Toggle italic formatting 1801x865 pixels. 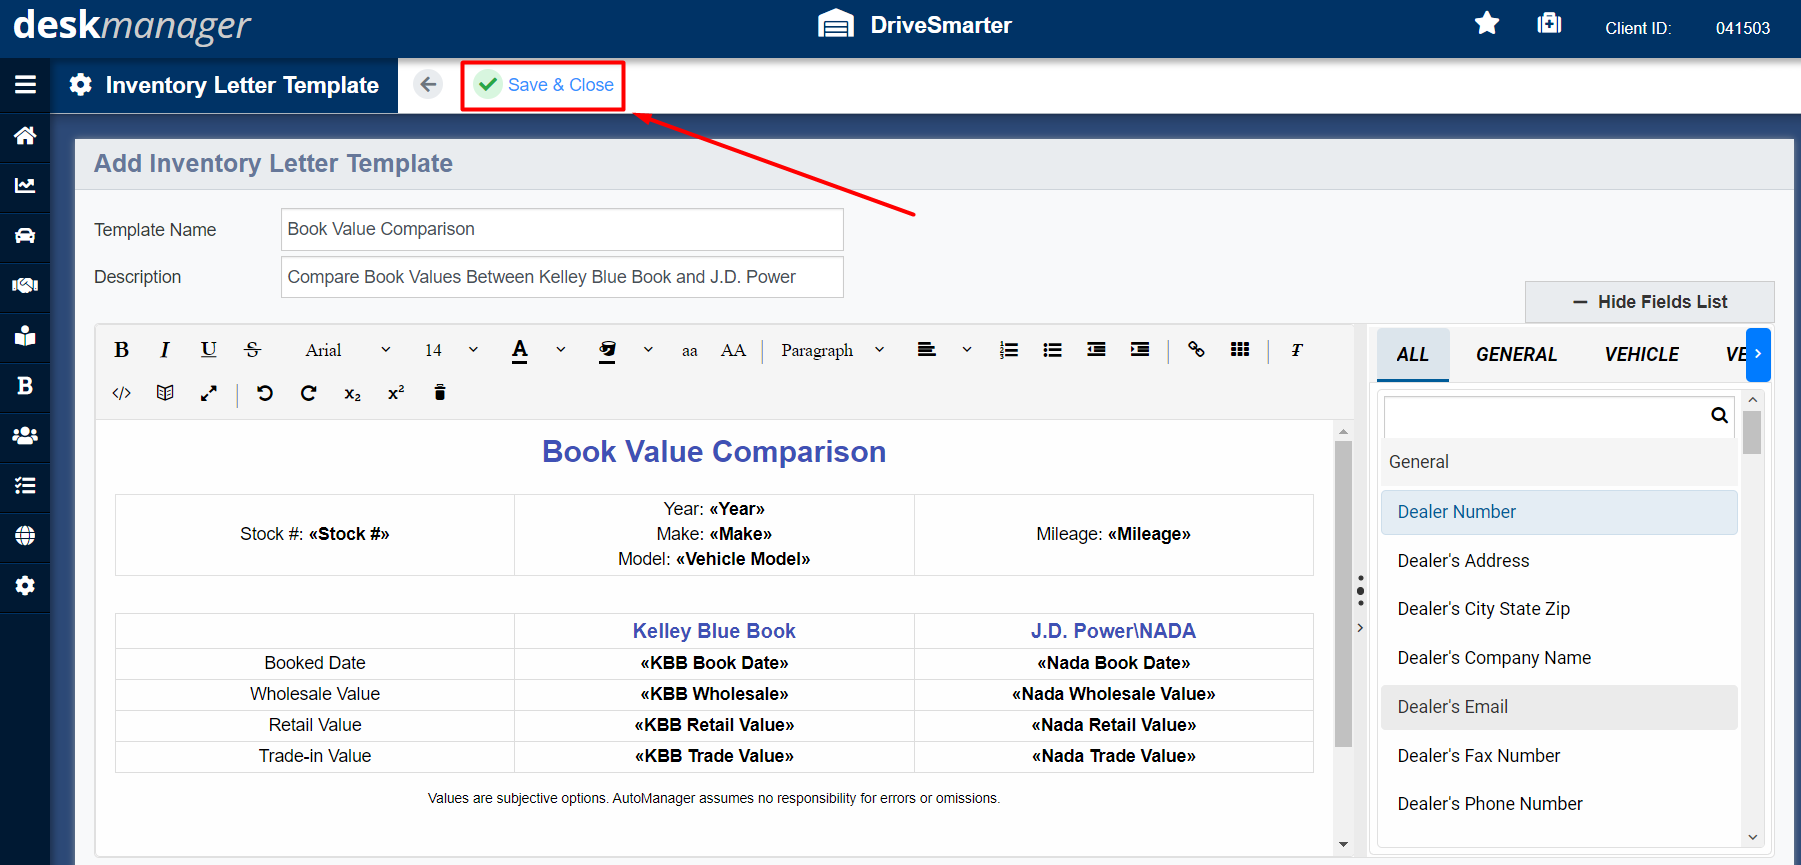coord(165,350)
